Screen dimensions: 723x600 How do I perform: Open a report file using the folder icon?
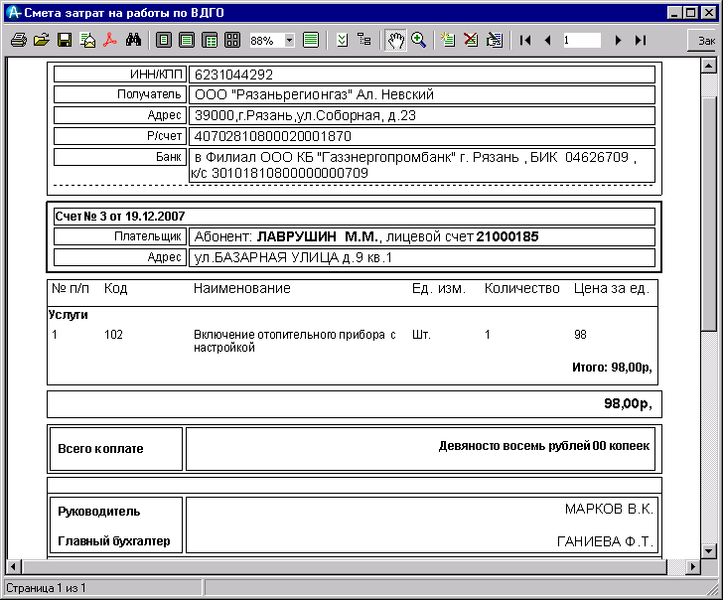[x=41, y=40]
